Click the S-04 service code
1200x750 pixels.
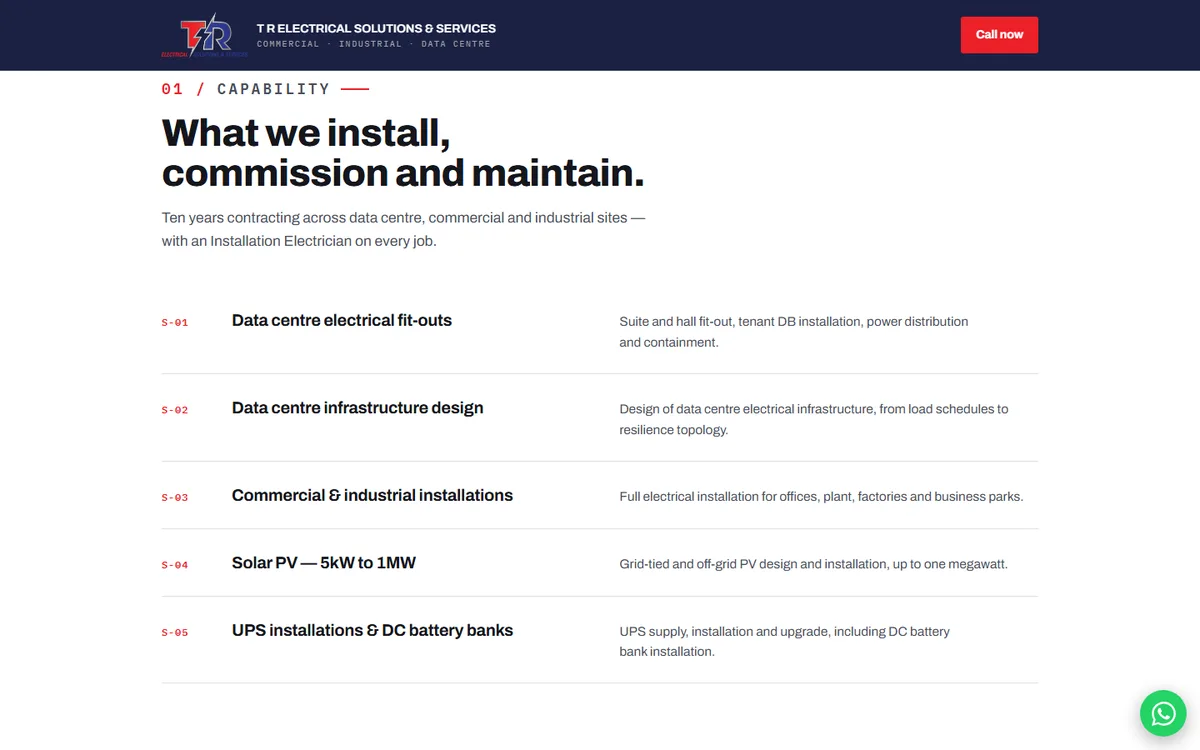pos(175,565)
